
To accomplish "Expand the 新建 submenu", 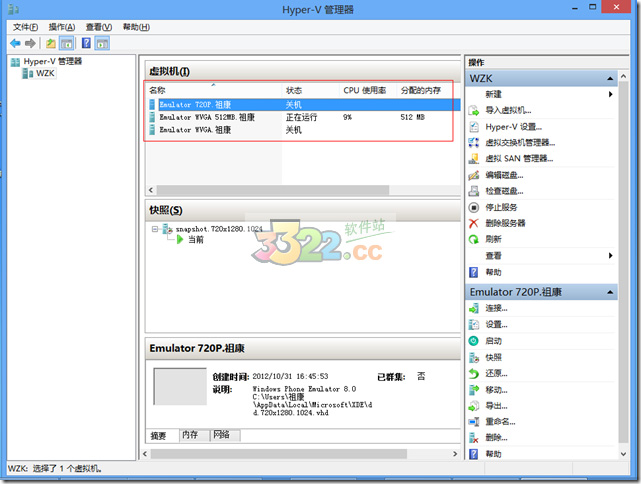I will pos(610,94).
